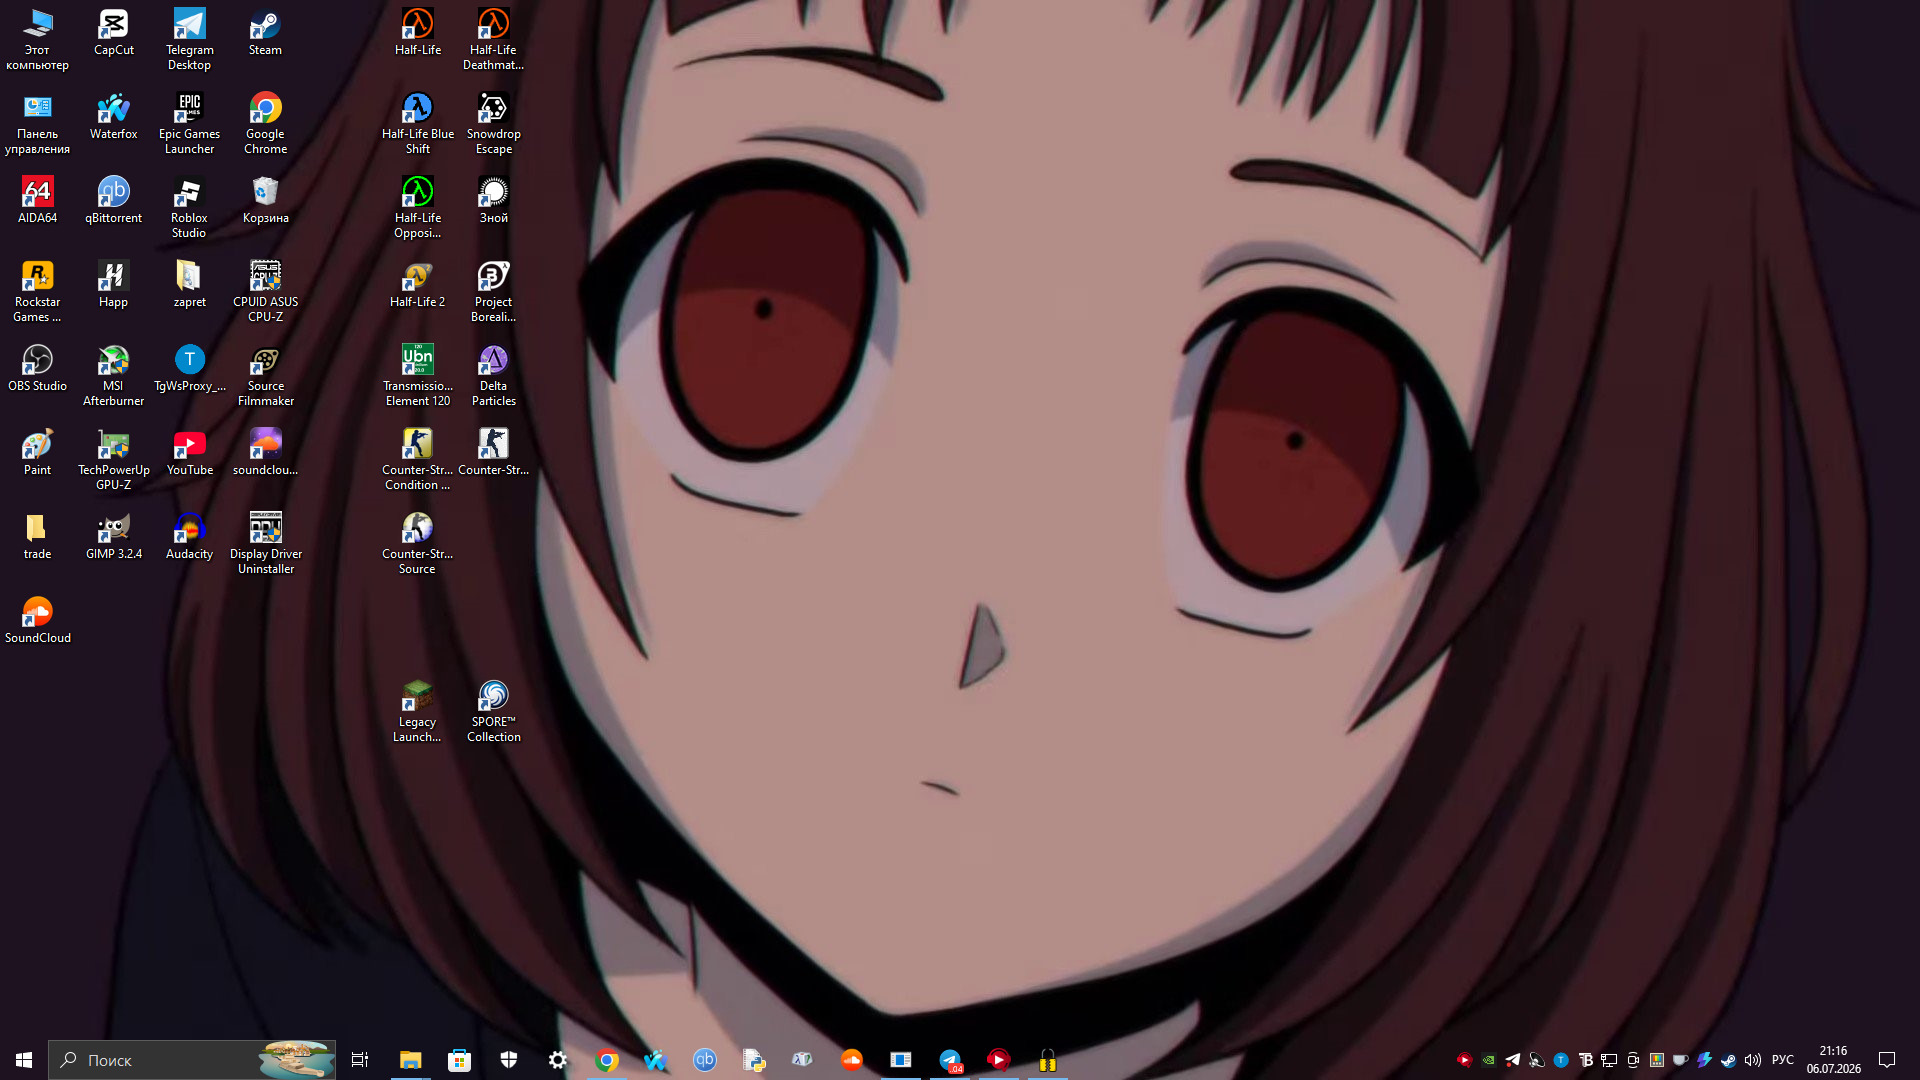
Task: Click the SPORE Collection shortcut
Action: click(493, 712)
